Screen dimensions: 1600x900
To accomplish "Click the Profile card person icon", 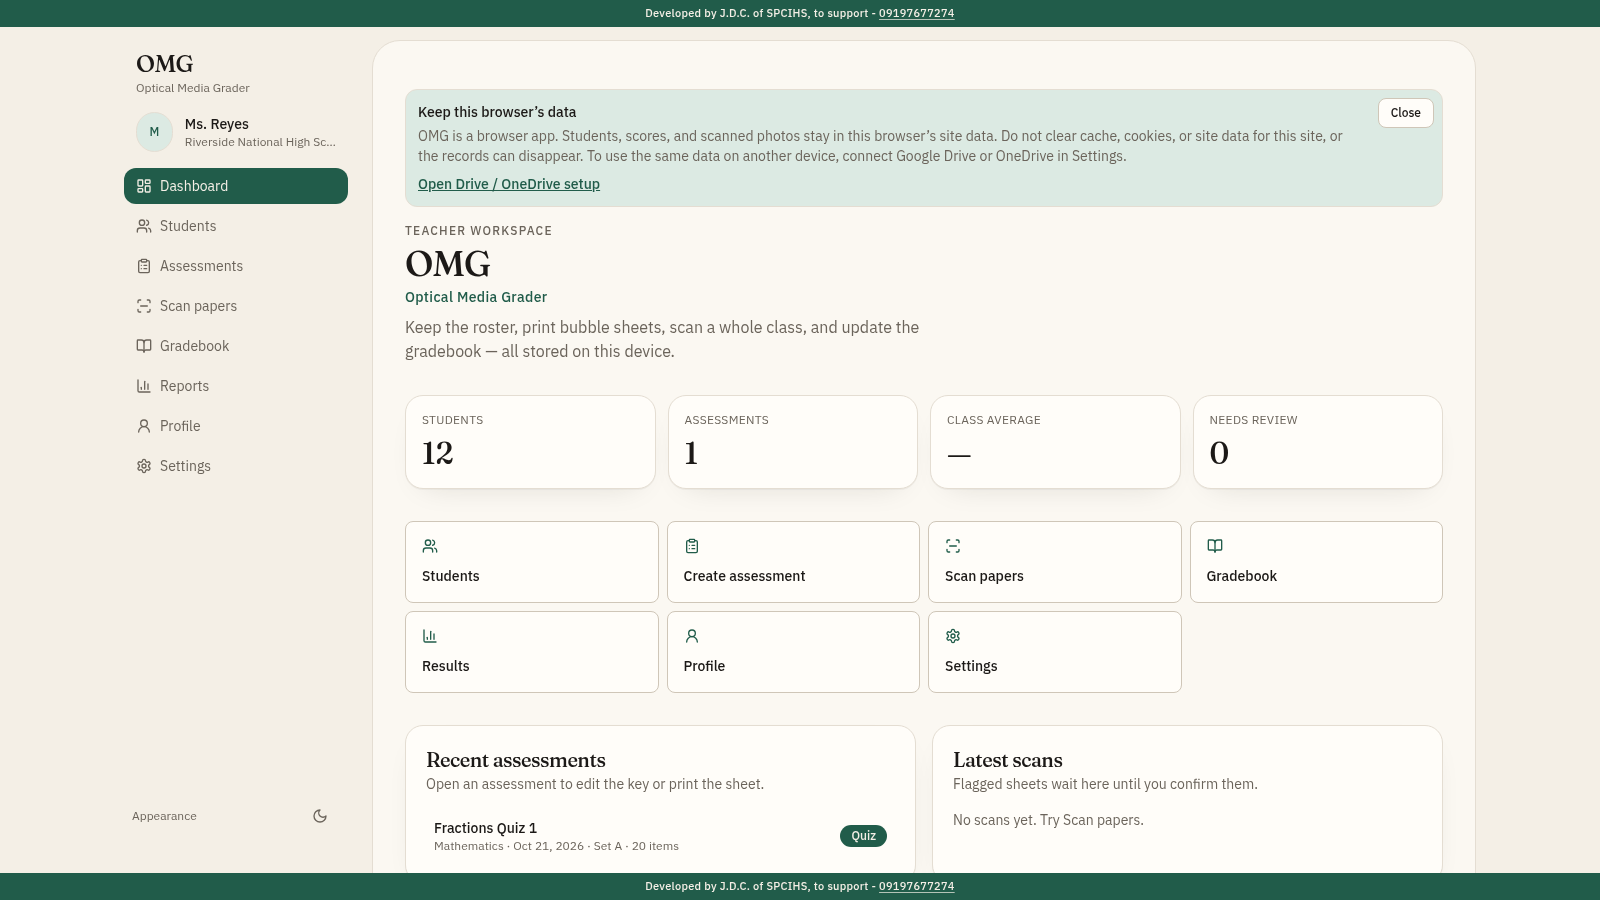I will point(692,636).
